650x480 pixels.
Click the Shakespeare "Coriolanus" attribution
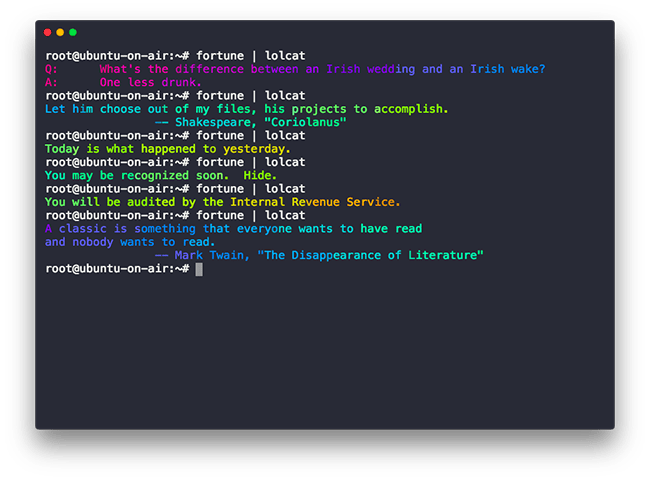(250, 122)
